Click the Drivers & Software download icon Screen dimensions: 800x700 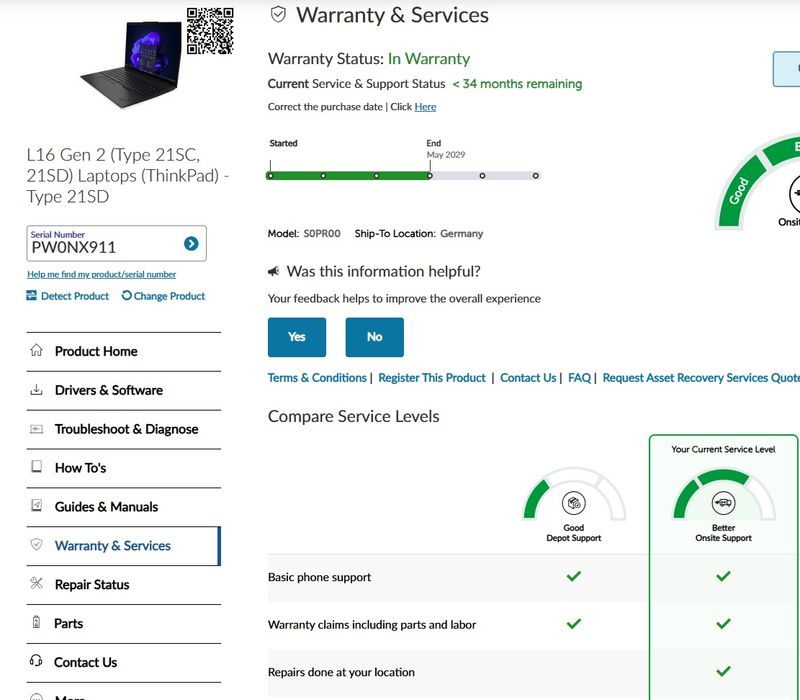[x=36, y=390]
